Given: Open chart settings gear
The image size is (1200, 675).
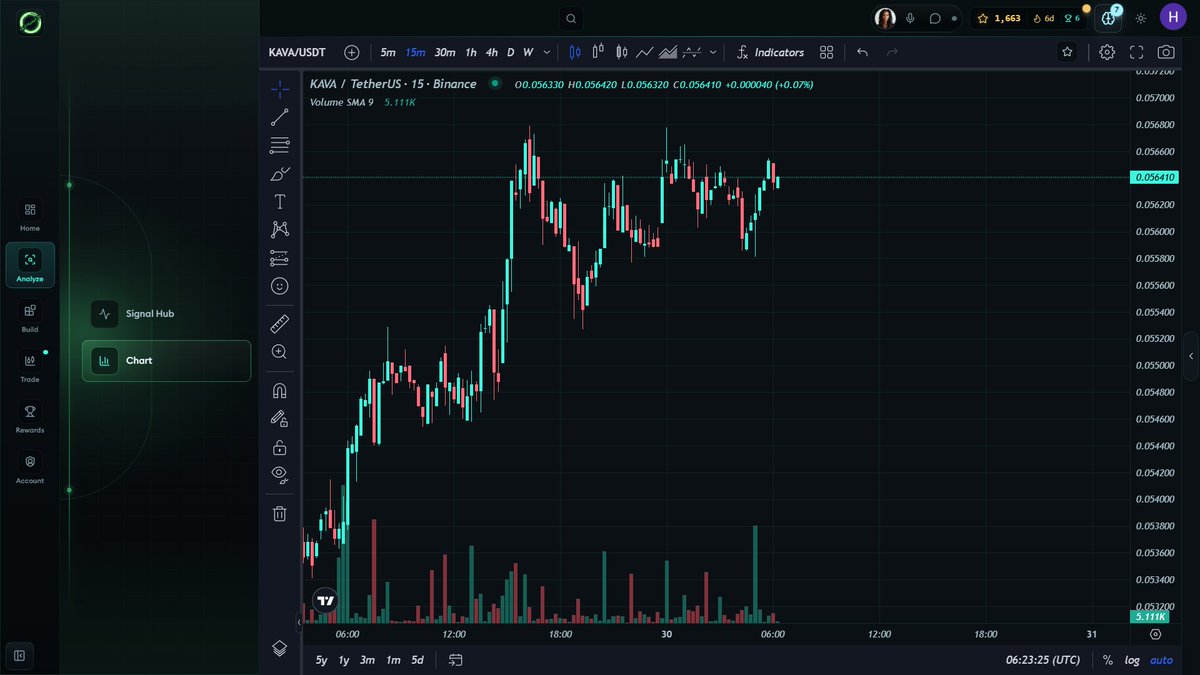Looking at the screenshot, I should pyautogui.click(x=1107, y=52).
